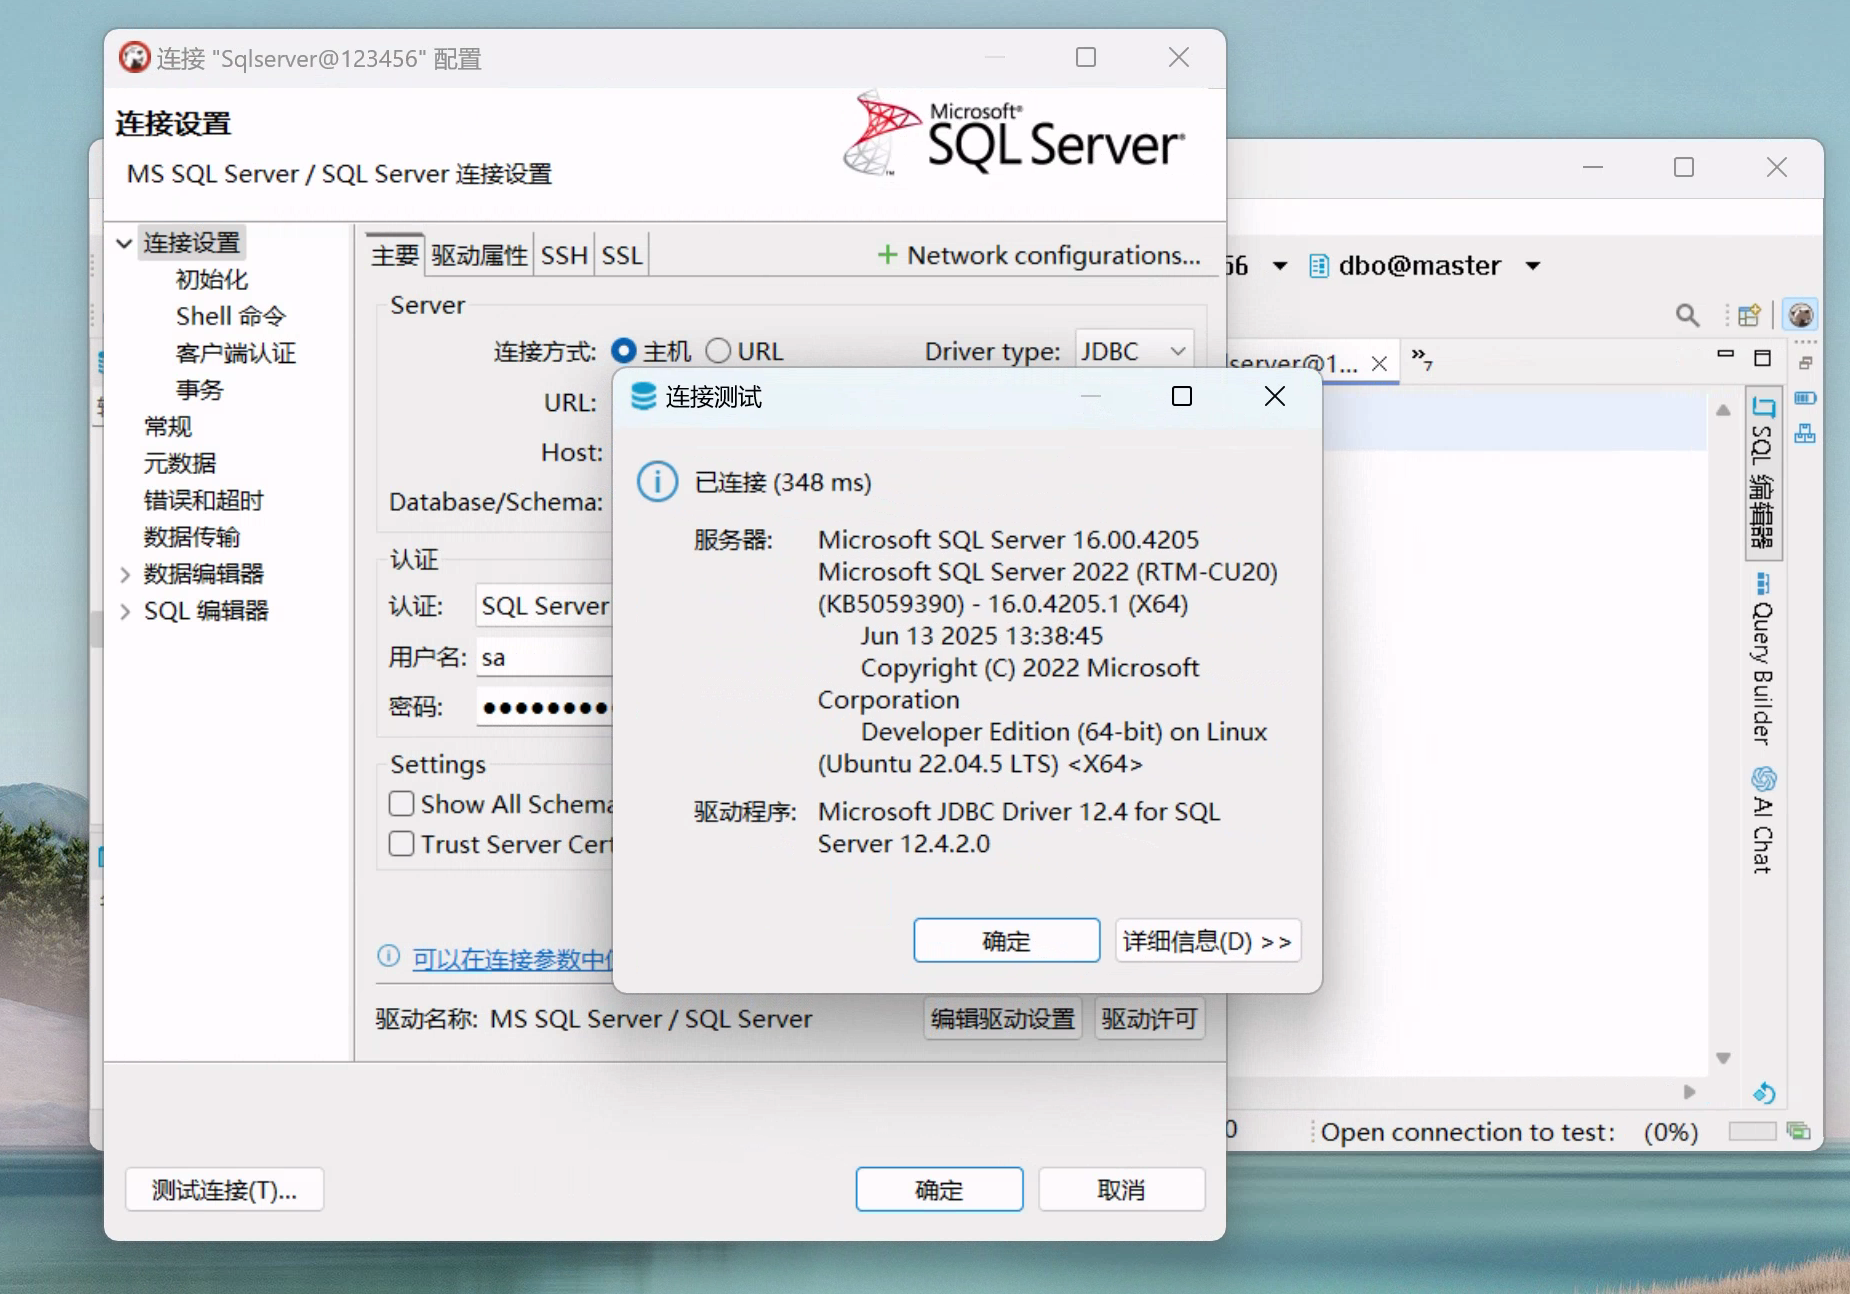Open the connection parameters hint link
The width and height of the screenshot is (1850, 1294).
(513, 959)
